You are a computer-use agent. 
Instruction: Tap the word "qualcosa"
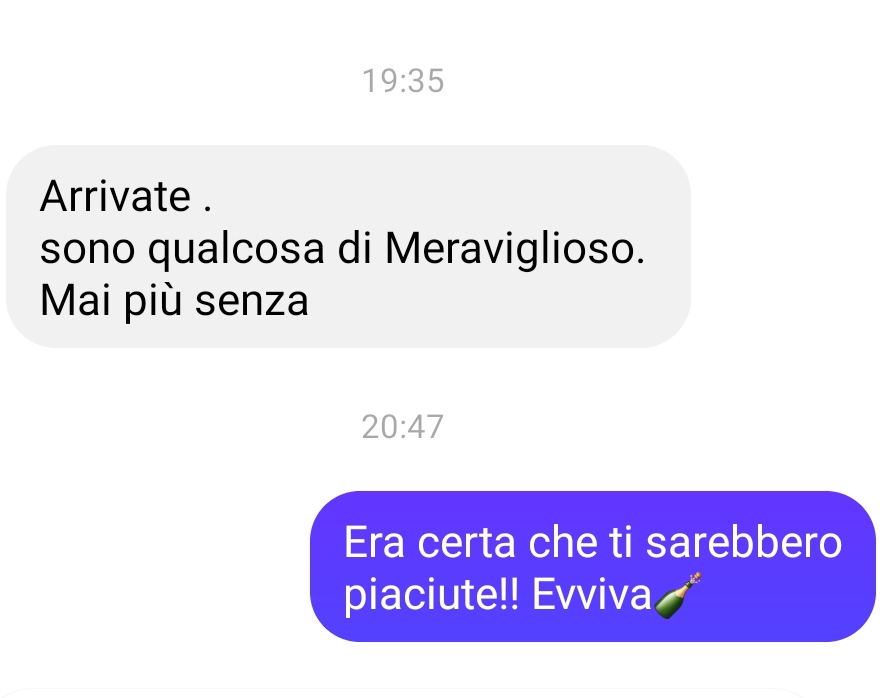coord(236,249)
